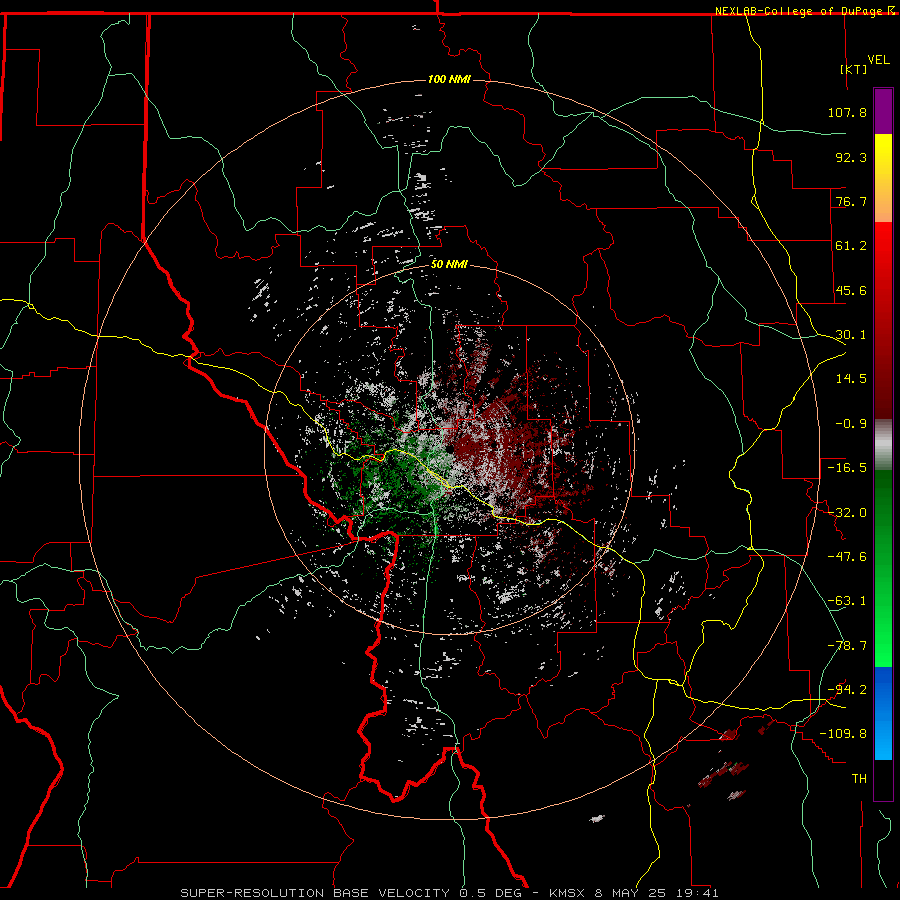Click the -32.0 legend value

point(847,513)
